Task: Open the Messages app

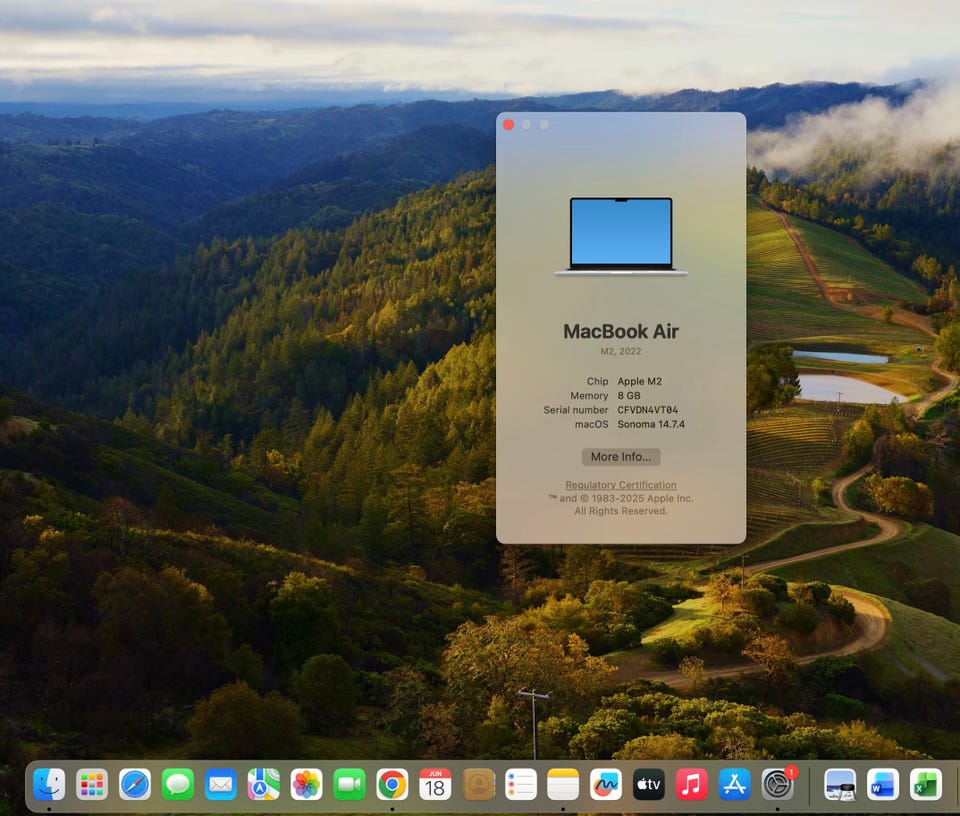Action: tap(178, 784)
